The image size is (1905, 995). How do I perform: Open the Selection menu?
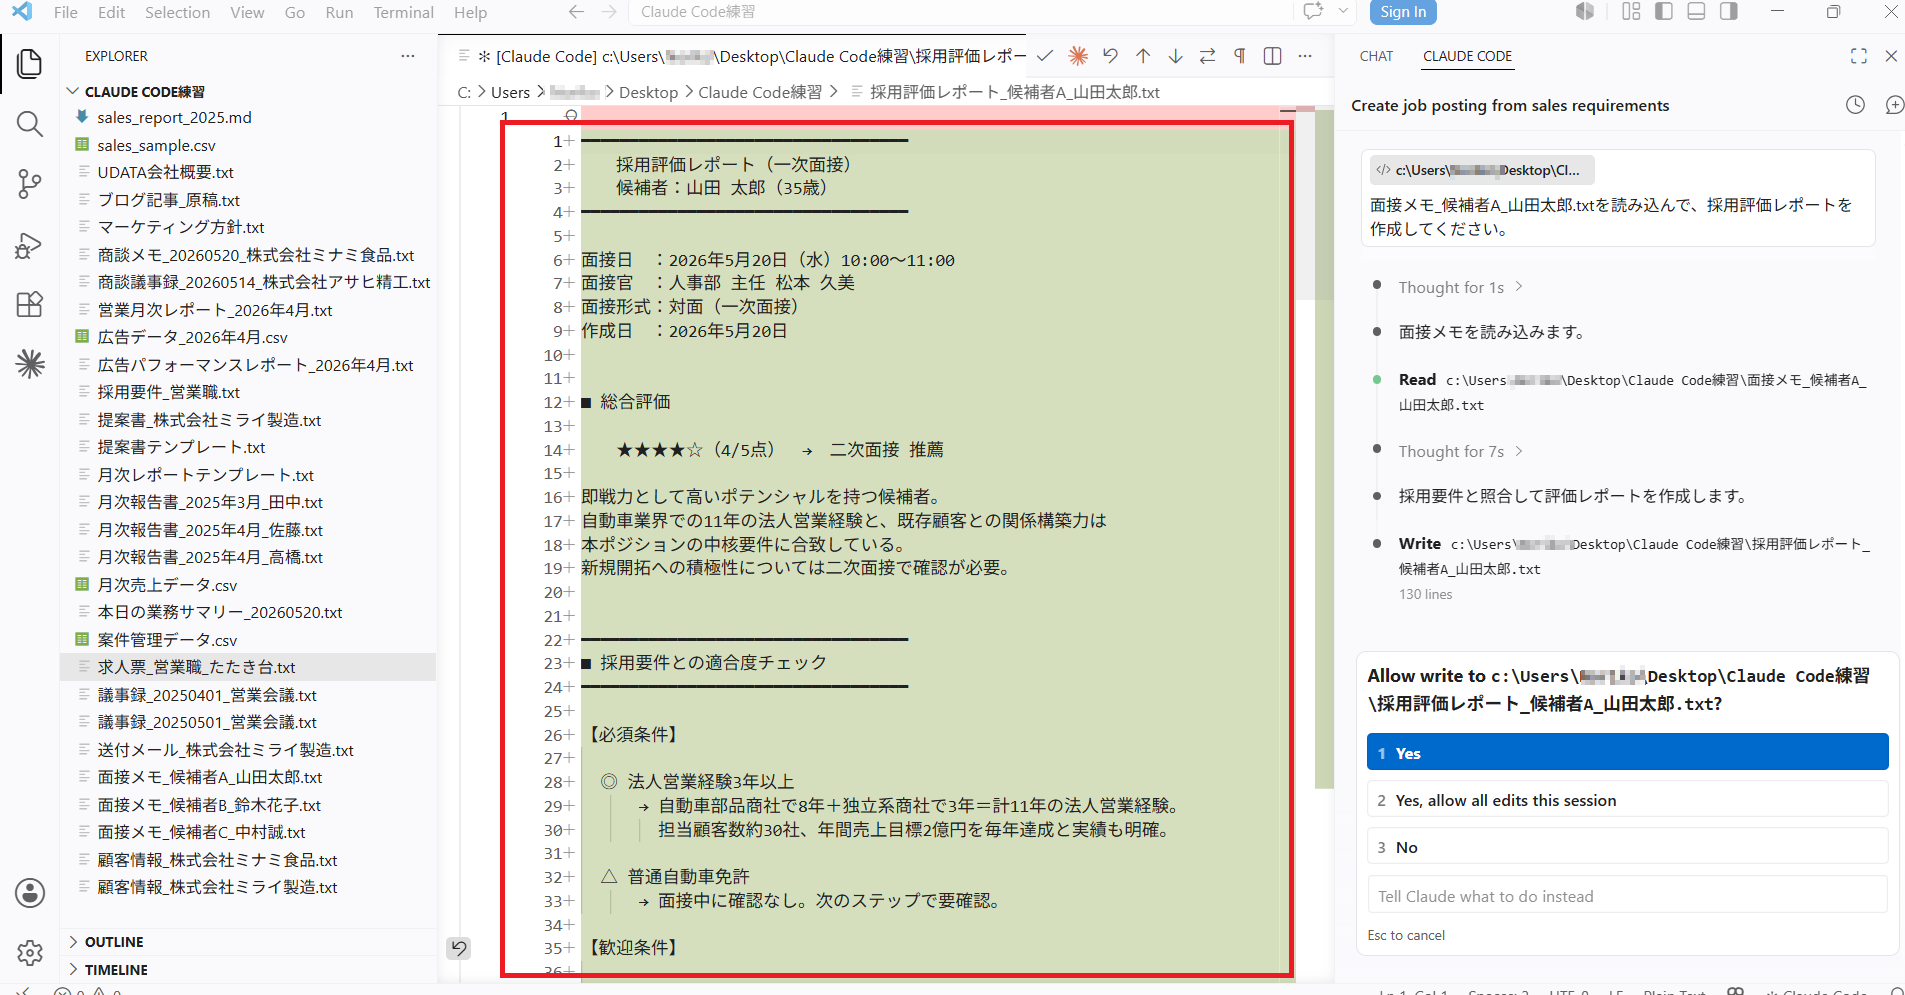(177, 12)
